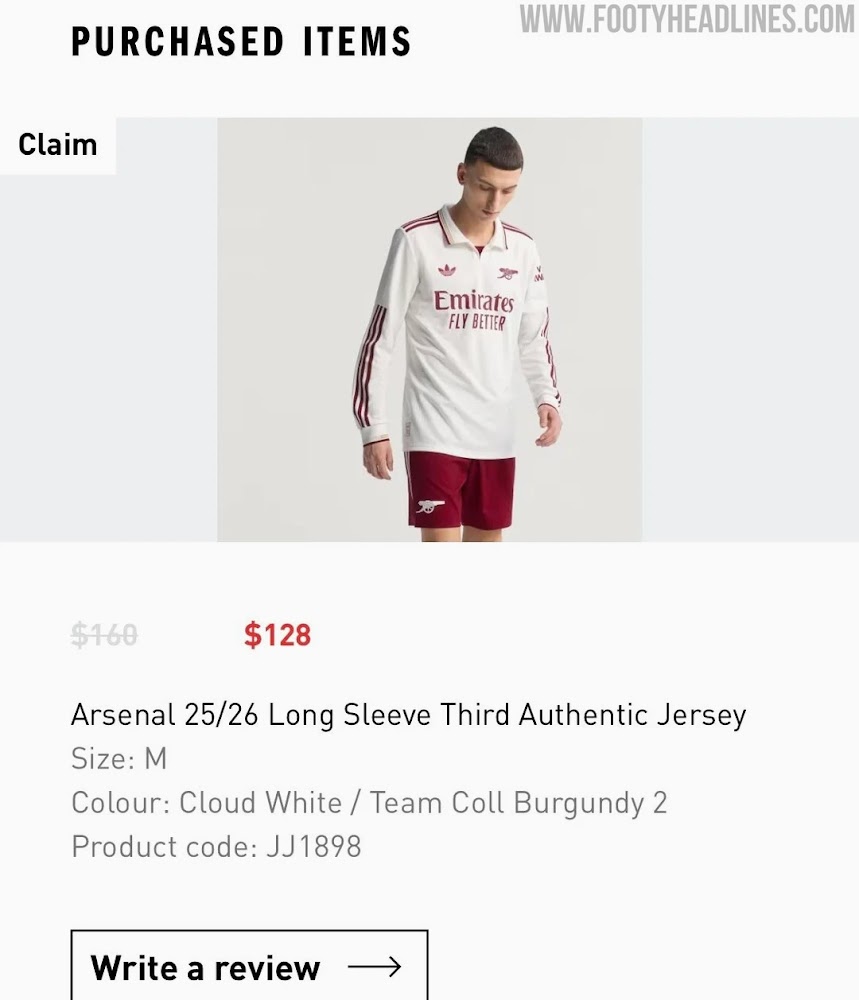Select the Product code JJ1898 text
859x1000 pixels.
(216, 847)
